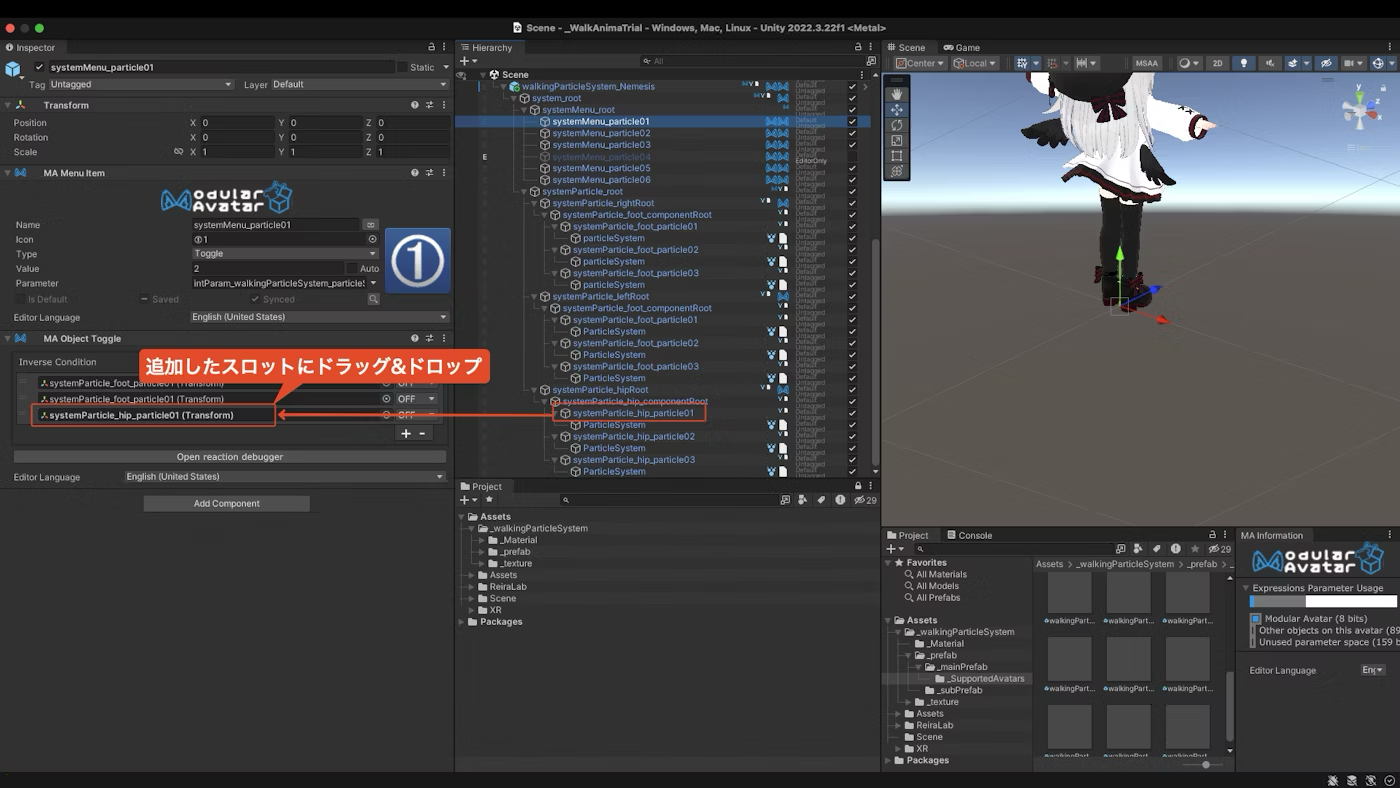Select the Rect tool in Scene overlay
This screenshot has width=1400, height=788.
pos(896,156)
